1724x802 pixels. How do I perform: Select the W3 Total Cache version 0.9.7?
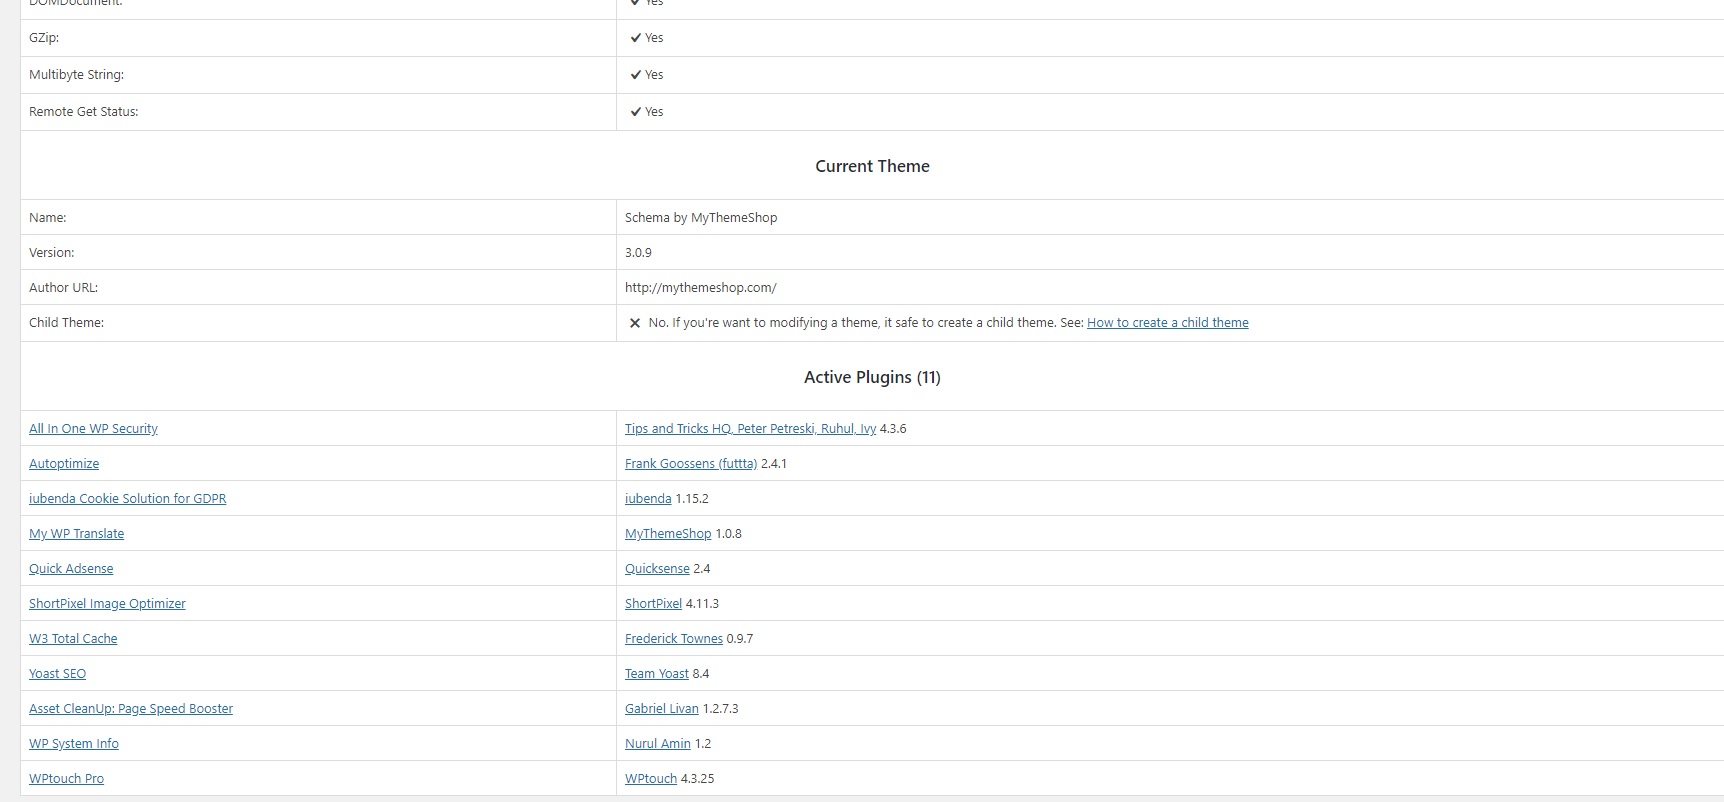click(x=740, y=639)
